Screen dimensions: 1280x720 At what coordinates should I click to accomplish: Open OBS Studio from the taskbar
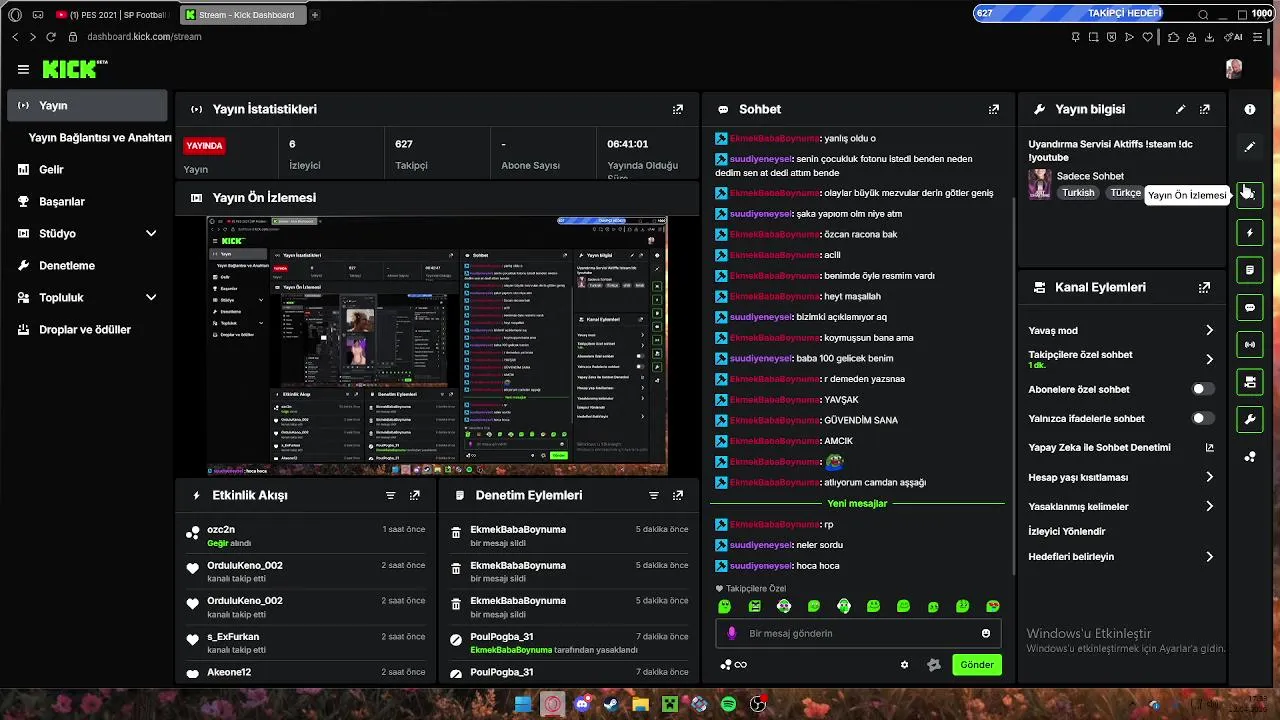click(x=758, y=705)
